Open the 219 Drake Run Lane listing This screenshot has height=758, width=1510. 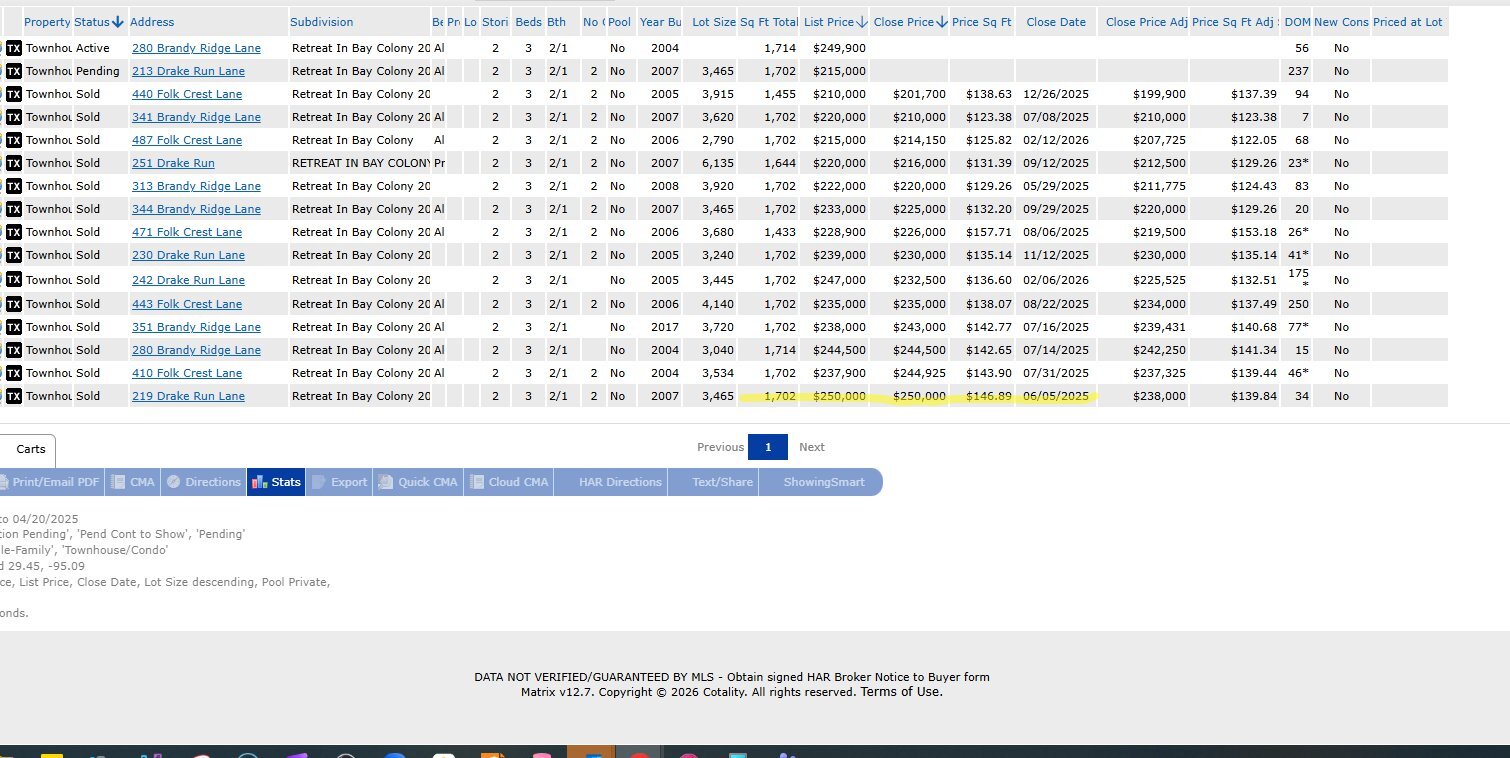[188, 396]
